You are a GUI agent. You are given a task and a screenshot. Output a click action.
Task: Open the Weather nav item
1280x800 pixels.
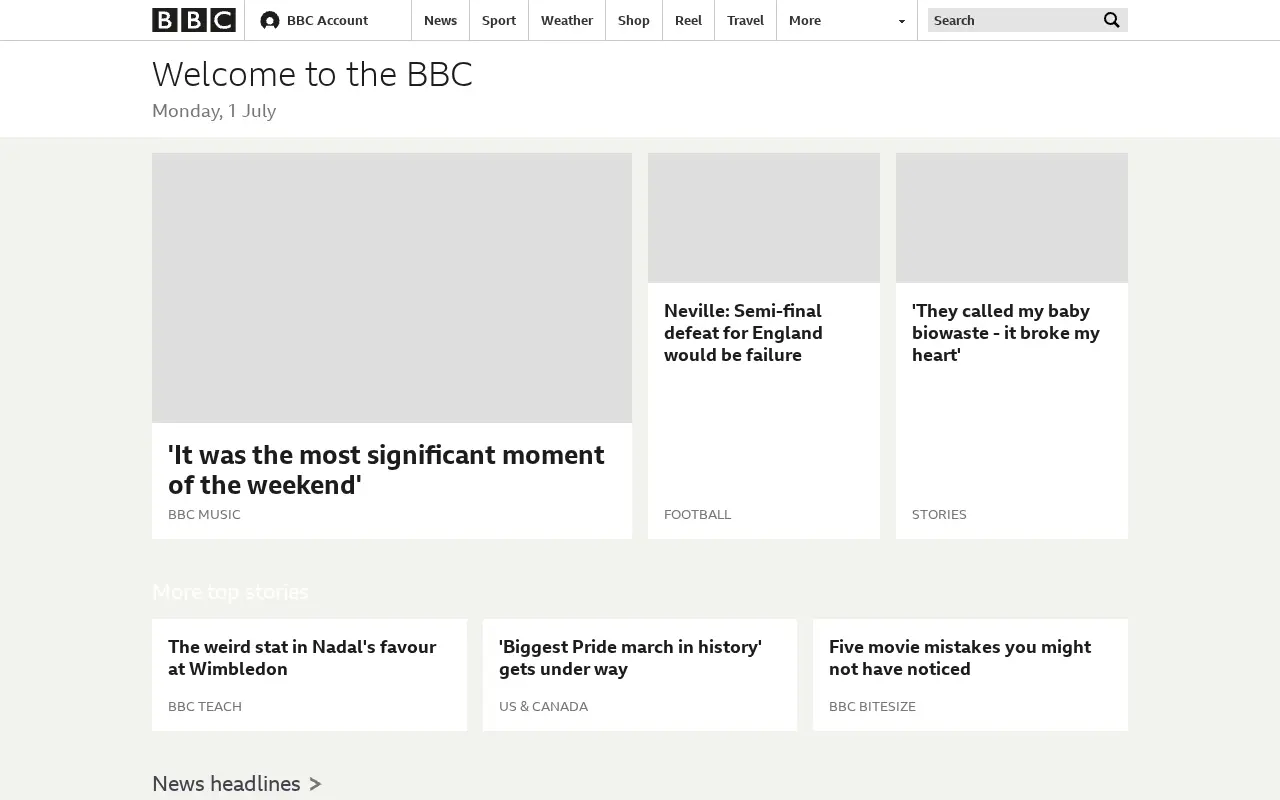pyautogui.click(x=567, y=20)
